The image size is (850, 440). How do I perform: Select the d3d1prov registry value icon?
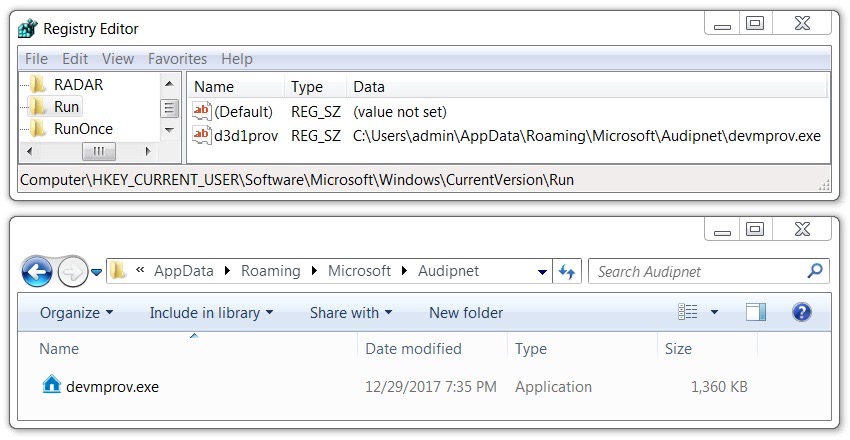coord(202,135)
